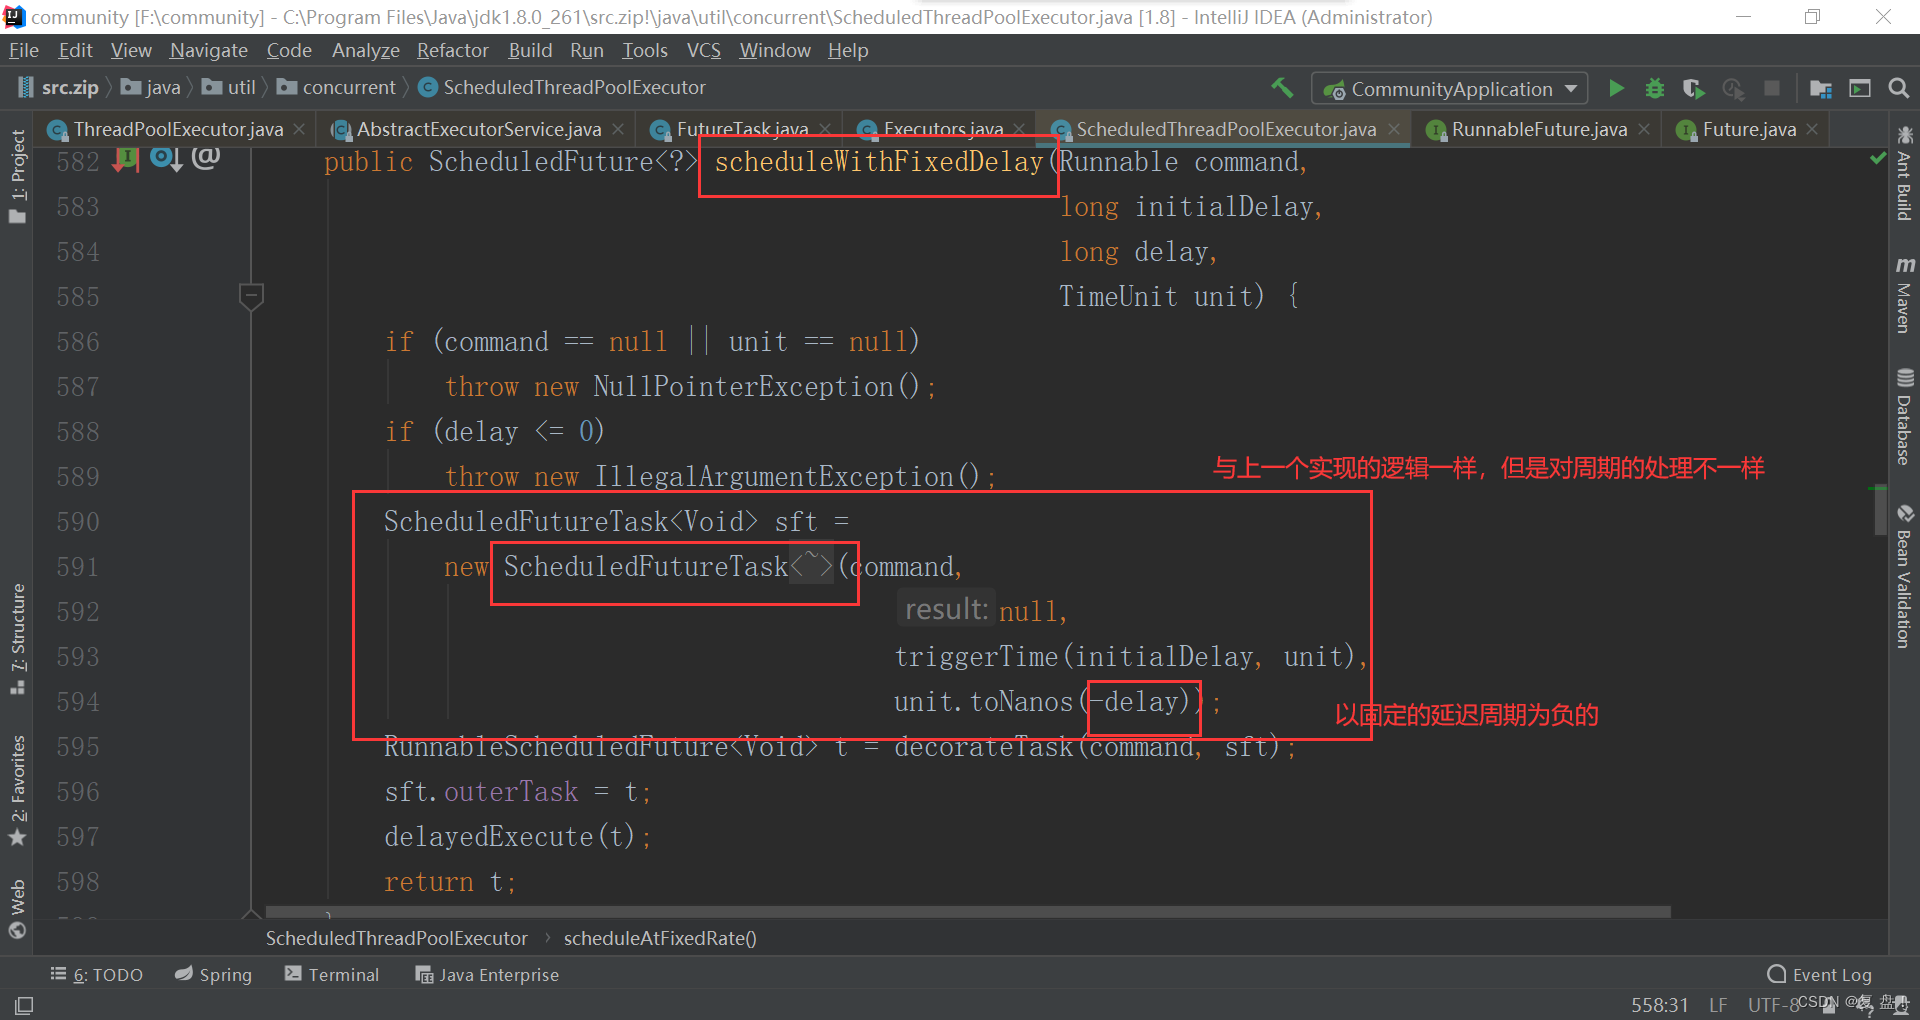This screenshot has width=1920, height=1020.
Task: Click outerTask field on line 596
Action: [x=511, y=792]
